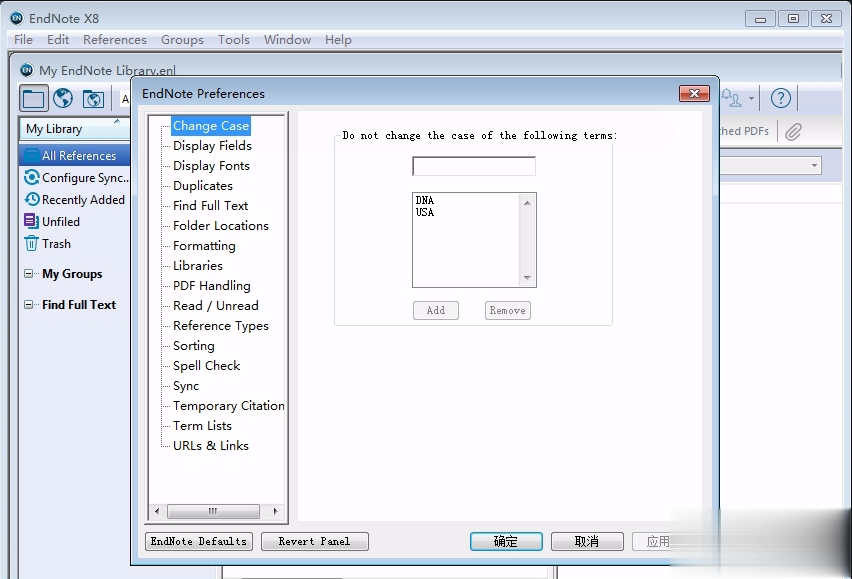Viewport: 852px width, 579px height.
Task: Click the Unfiled group icon
Action: click(31, 221)
